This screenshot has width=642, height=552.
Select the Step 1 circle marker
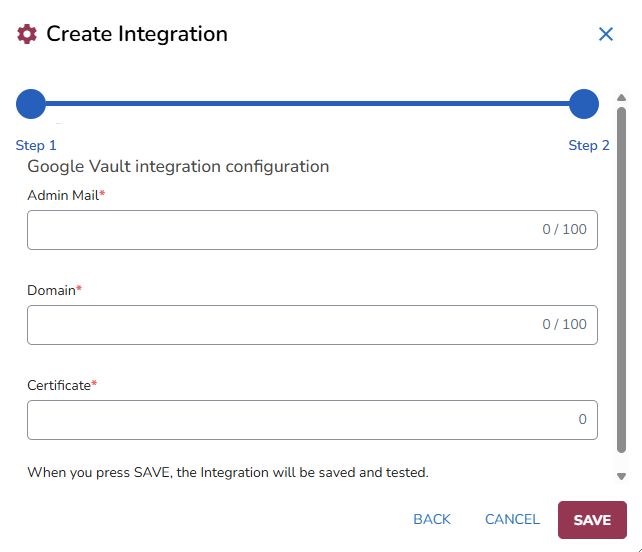[31, 103]
